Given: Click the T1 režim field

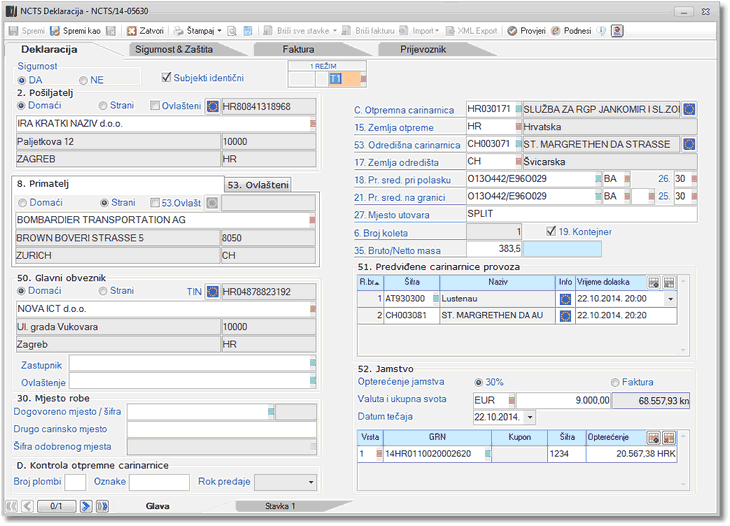Looking at the screenshot, I should pyautogui.click(x=344, y=79).
